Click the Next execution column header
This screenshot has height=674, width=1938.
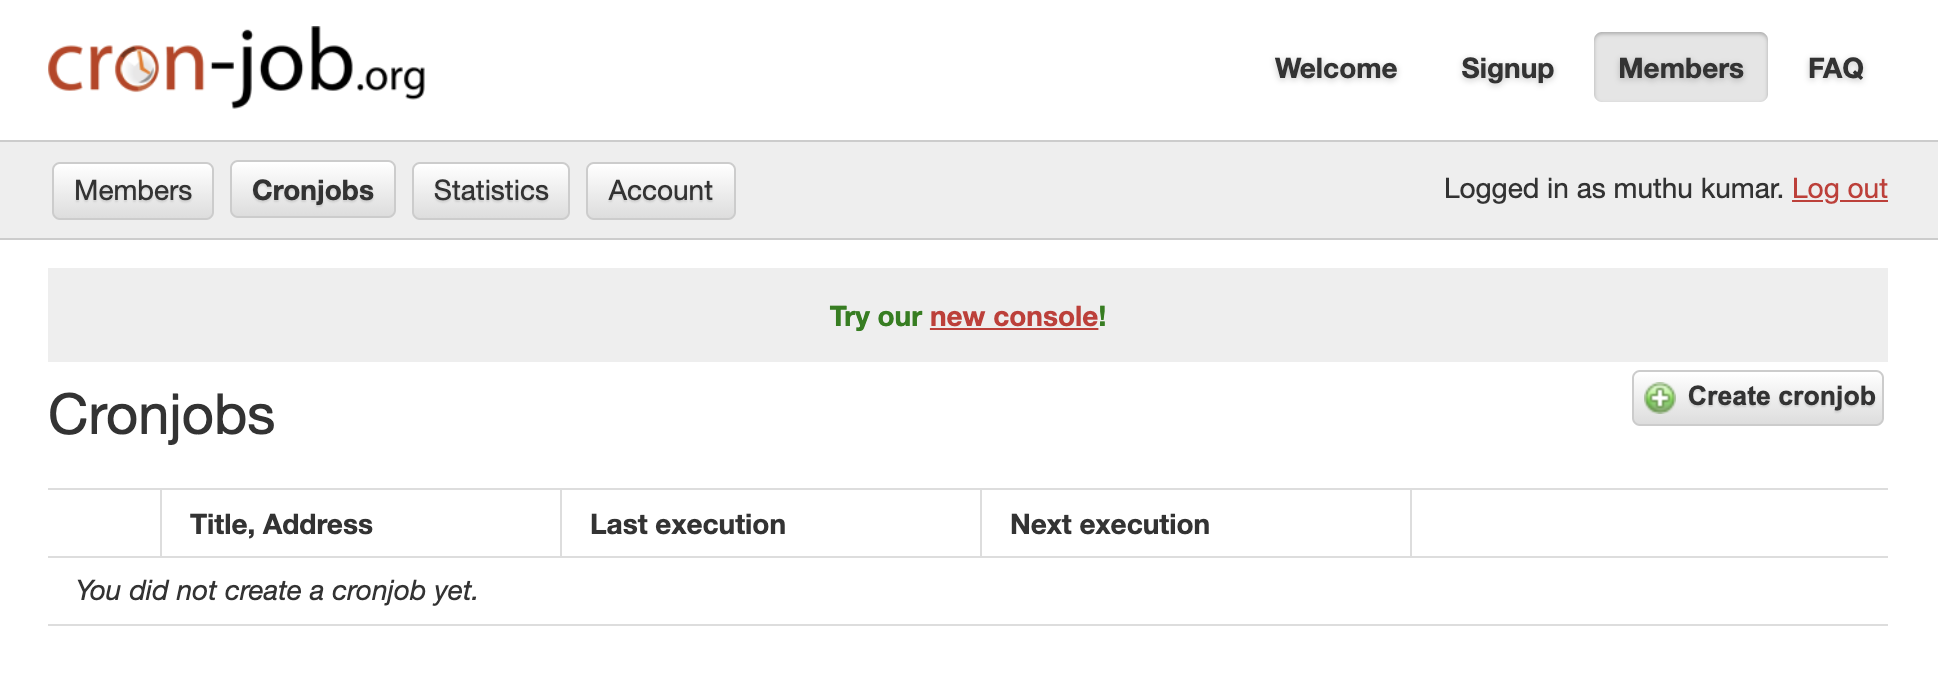pyautogui.click(x=1109, y=524)
